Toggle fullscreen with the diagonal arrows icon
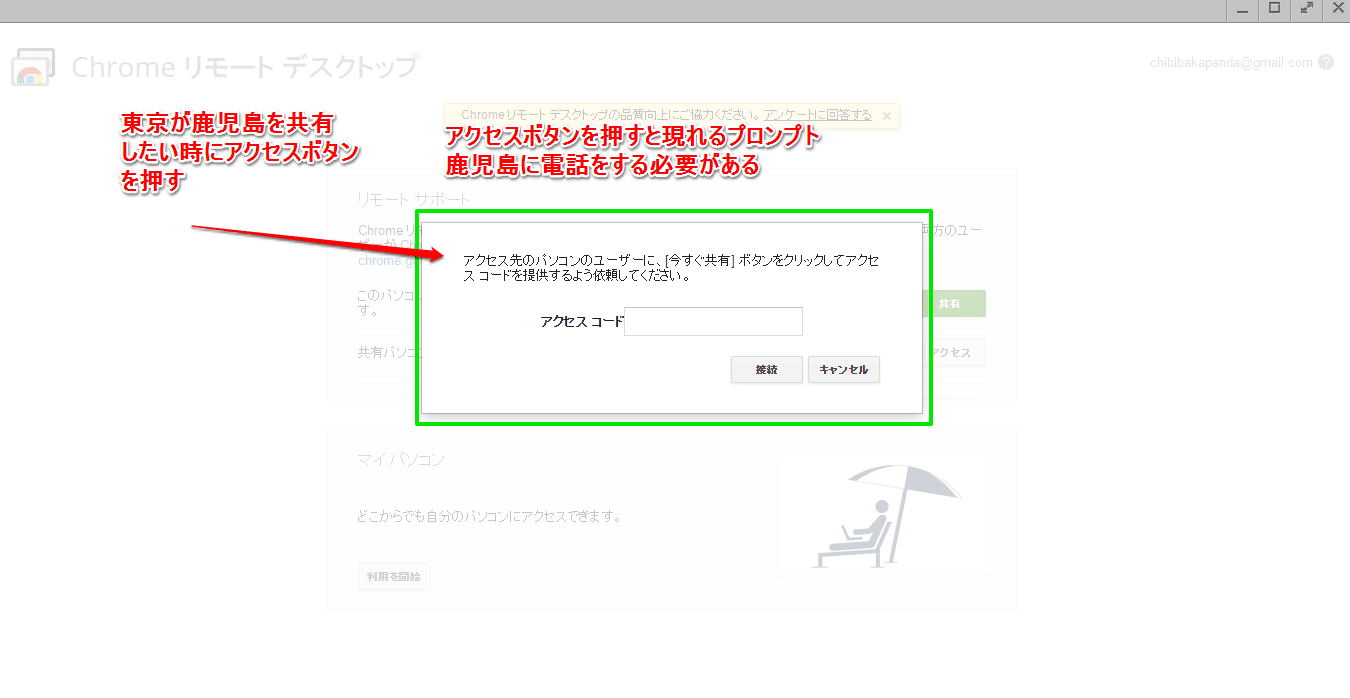Screen dimensions: 1350x698 pos(1306,9)
